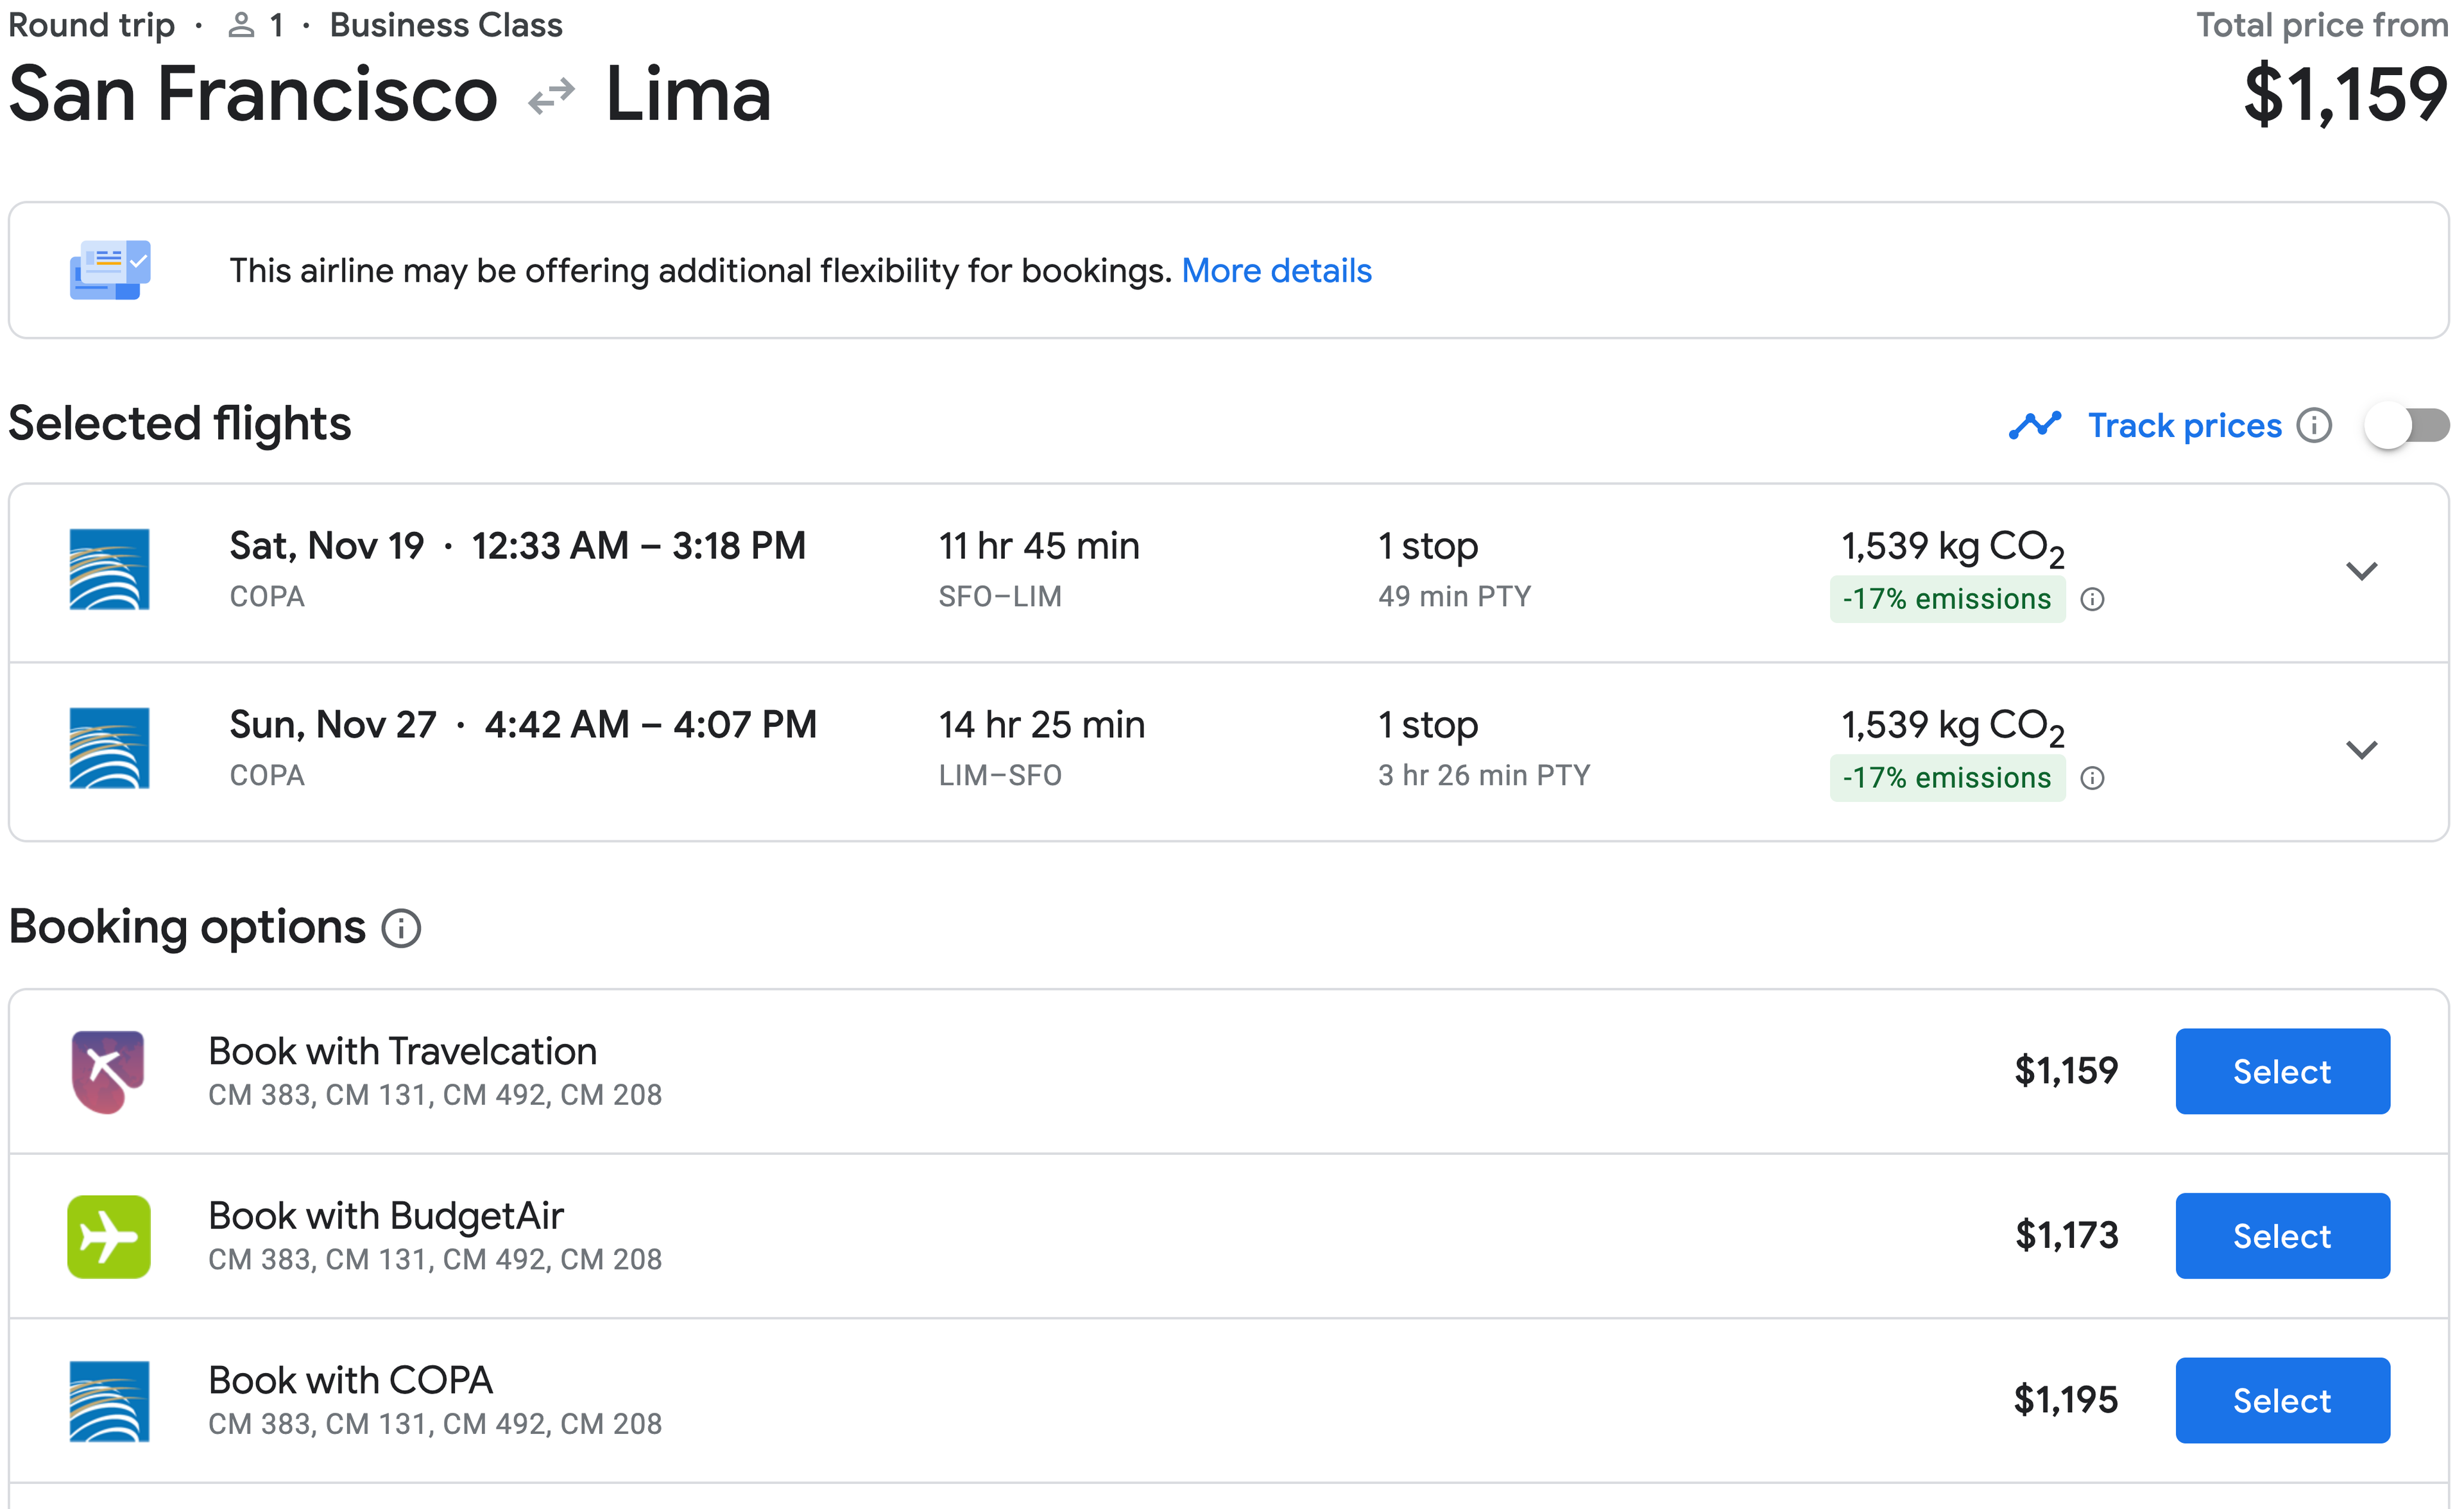Click the COPA logo on Nov 19 flight
Image resolution: width=2464 pixels, height=1509 pixels.
110,569
